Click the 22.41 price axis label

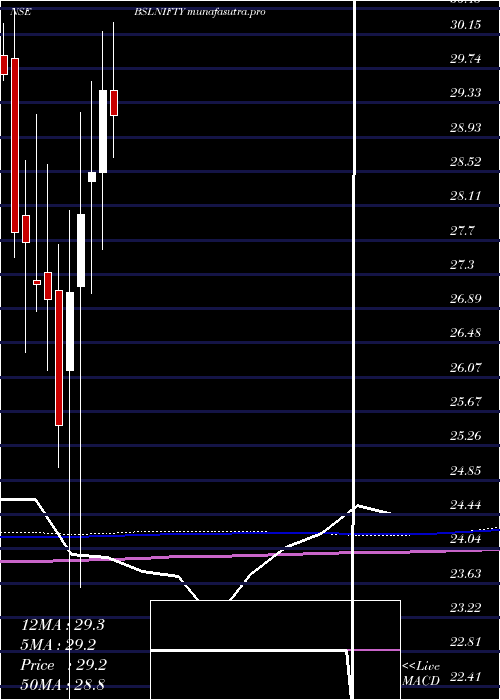coord(465,676)
